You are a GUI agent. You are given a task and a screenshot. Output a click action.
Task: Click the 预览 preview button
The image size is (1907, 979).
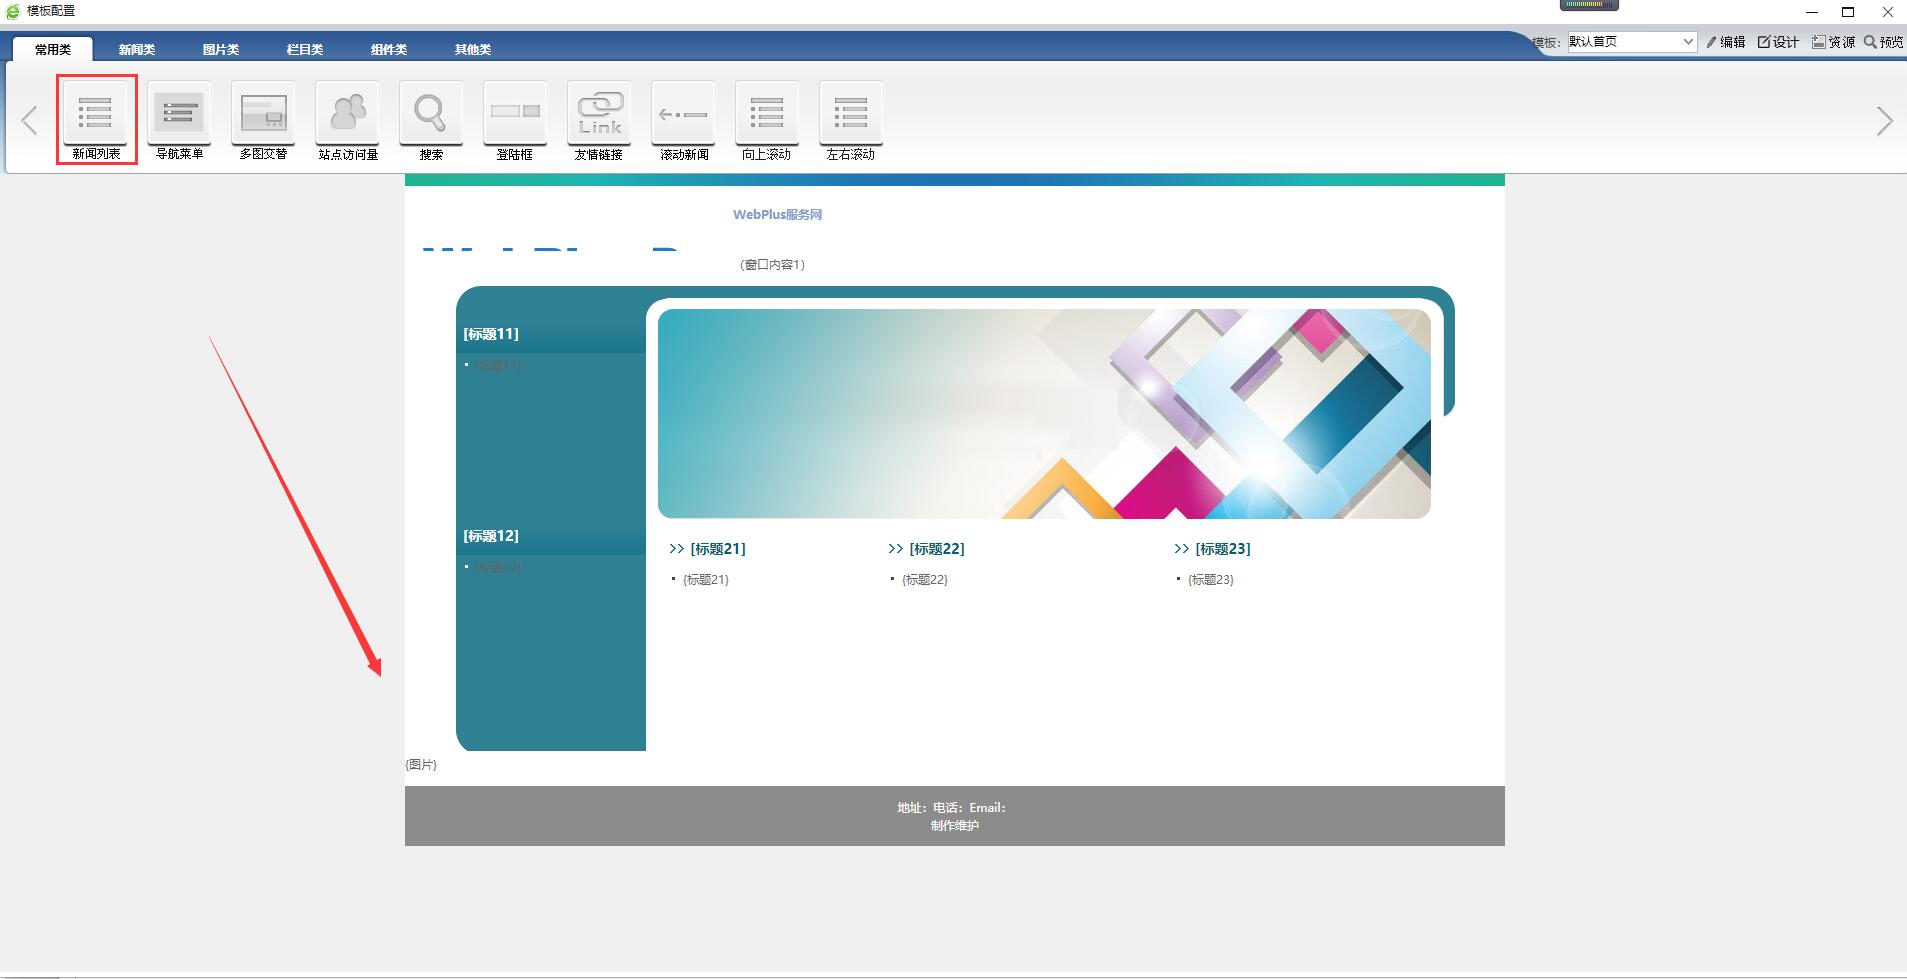pyautogui.click(x=1883, y=42)
